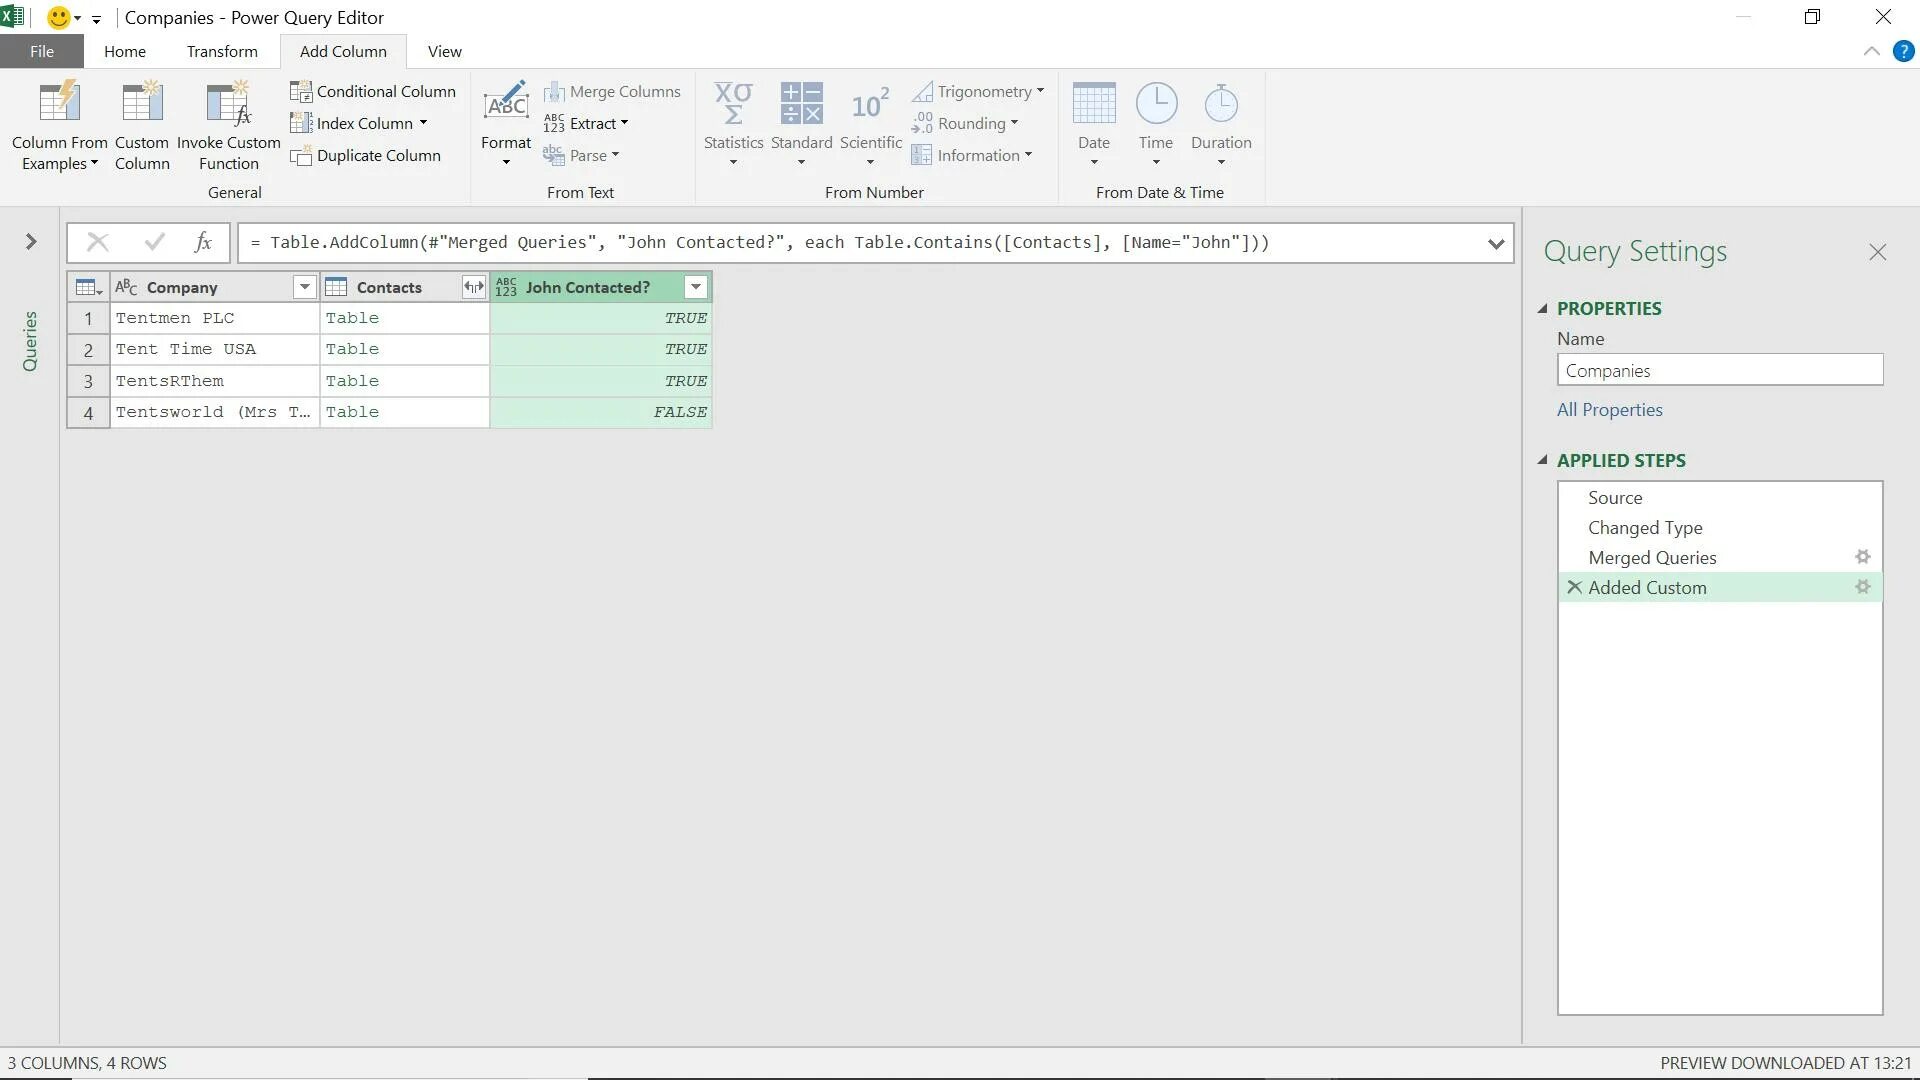This screenshot has width=1920, height=1080.
Task: Open the help question mark
Action: [1903, 51]
